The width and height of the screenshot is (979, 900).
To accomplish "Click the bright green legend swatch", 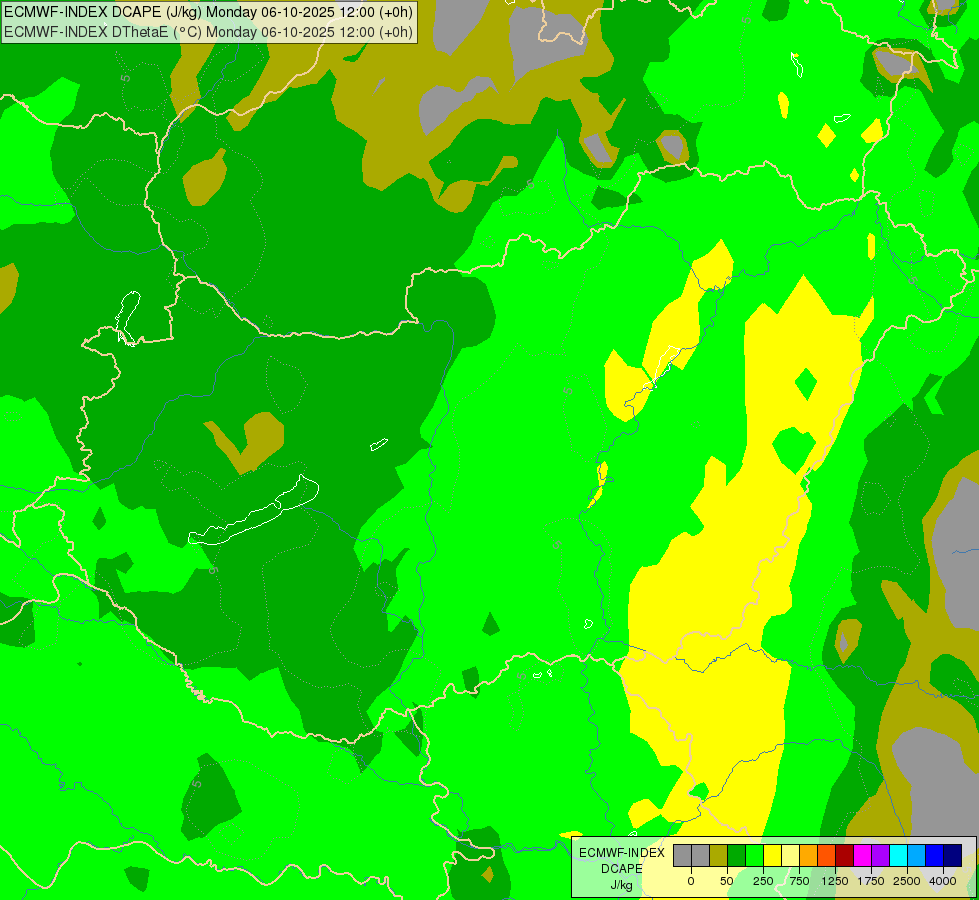I will (x=754, y=855).
